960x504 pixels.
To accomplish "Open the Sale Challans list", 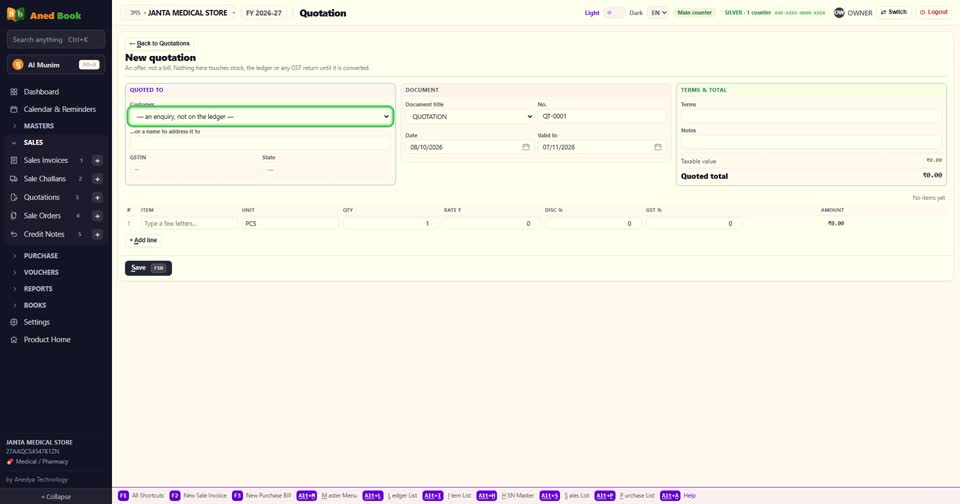I will pos(44,179).
